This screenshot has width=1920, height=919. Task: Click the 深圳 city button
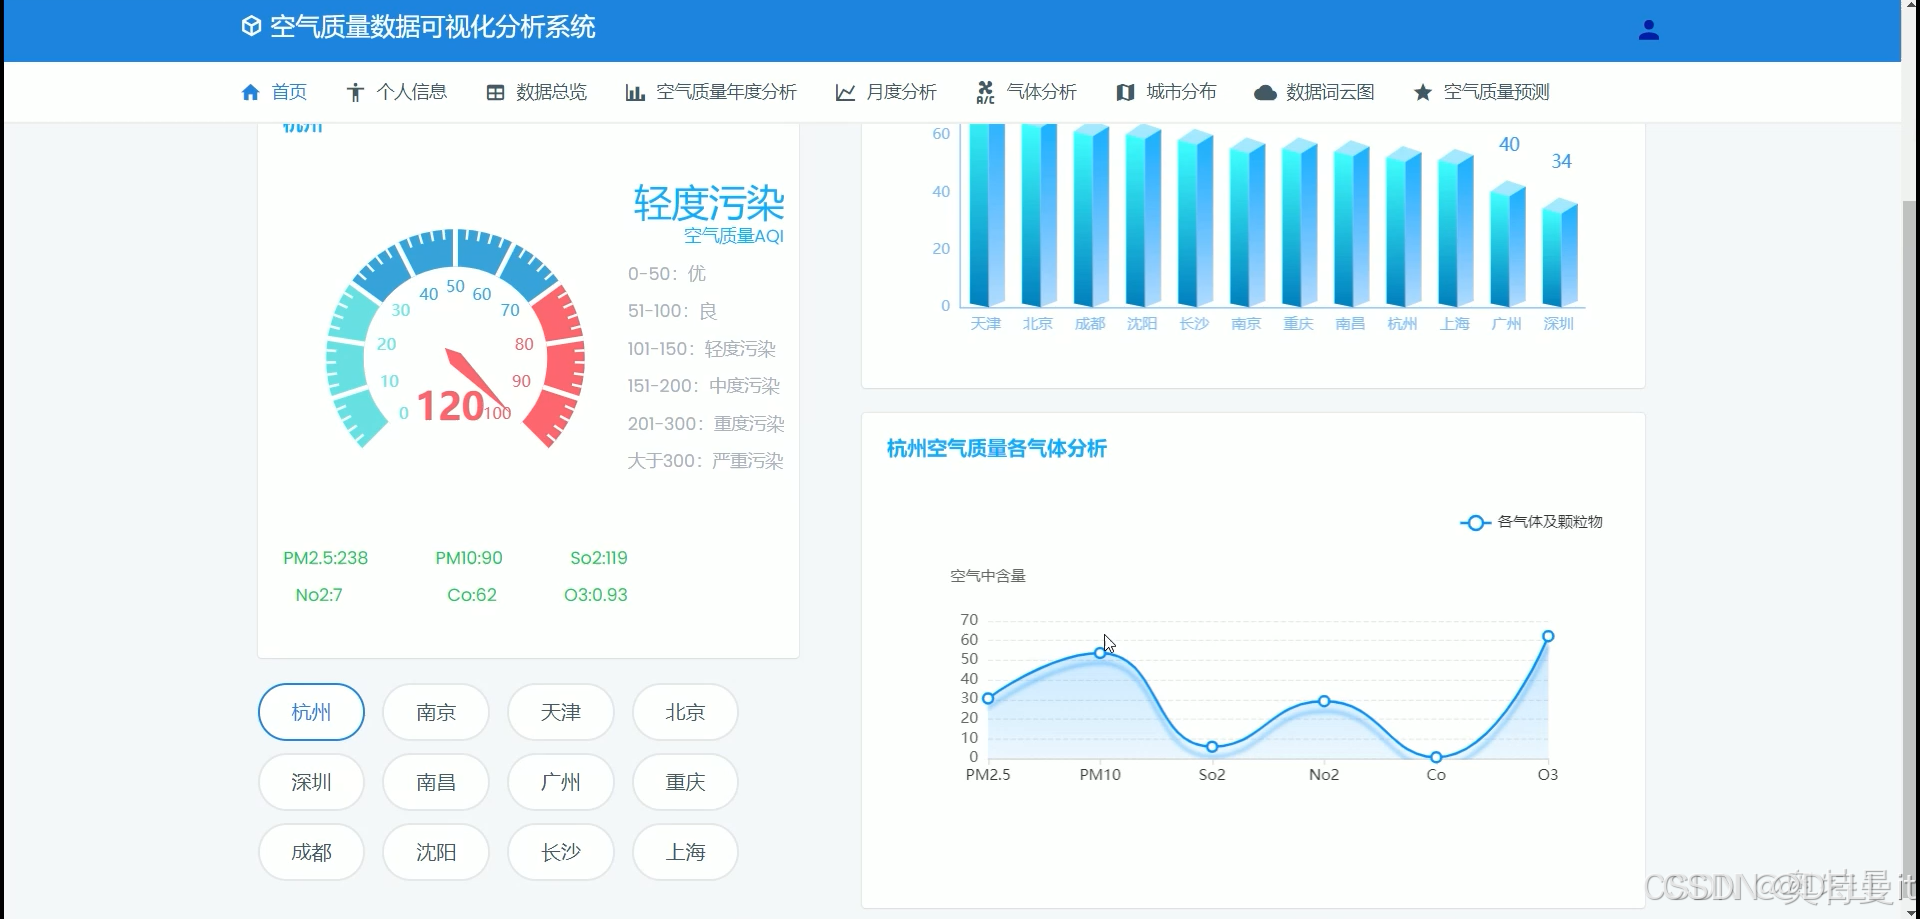pos(311,782)
